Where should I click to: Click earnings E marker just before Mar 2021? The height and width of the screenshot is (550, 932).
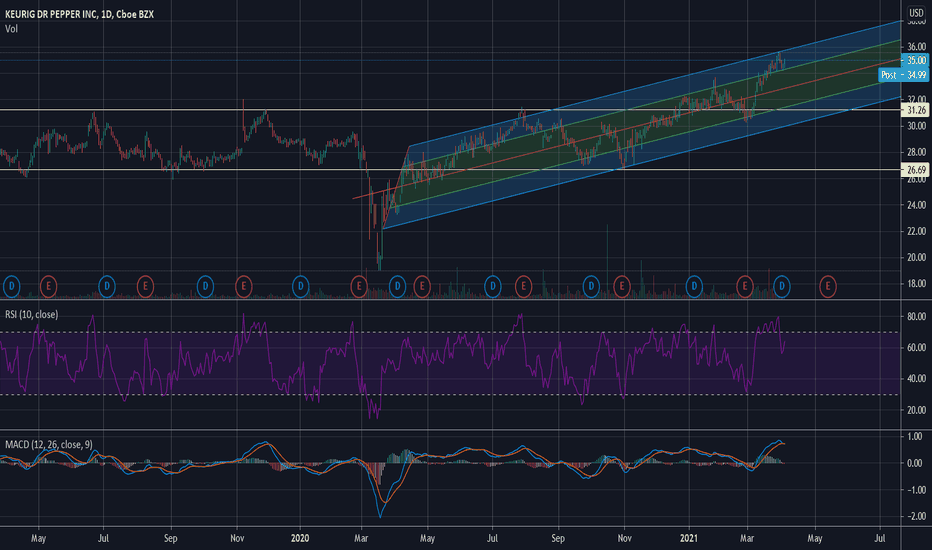pyautogui.click(x=745, y=287)
